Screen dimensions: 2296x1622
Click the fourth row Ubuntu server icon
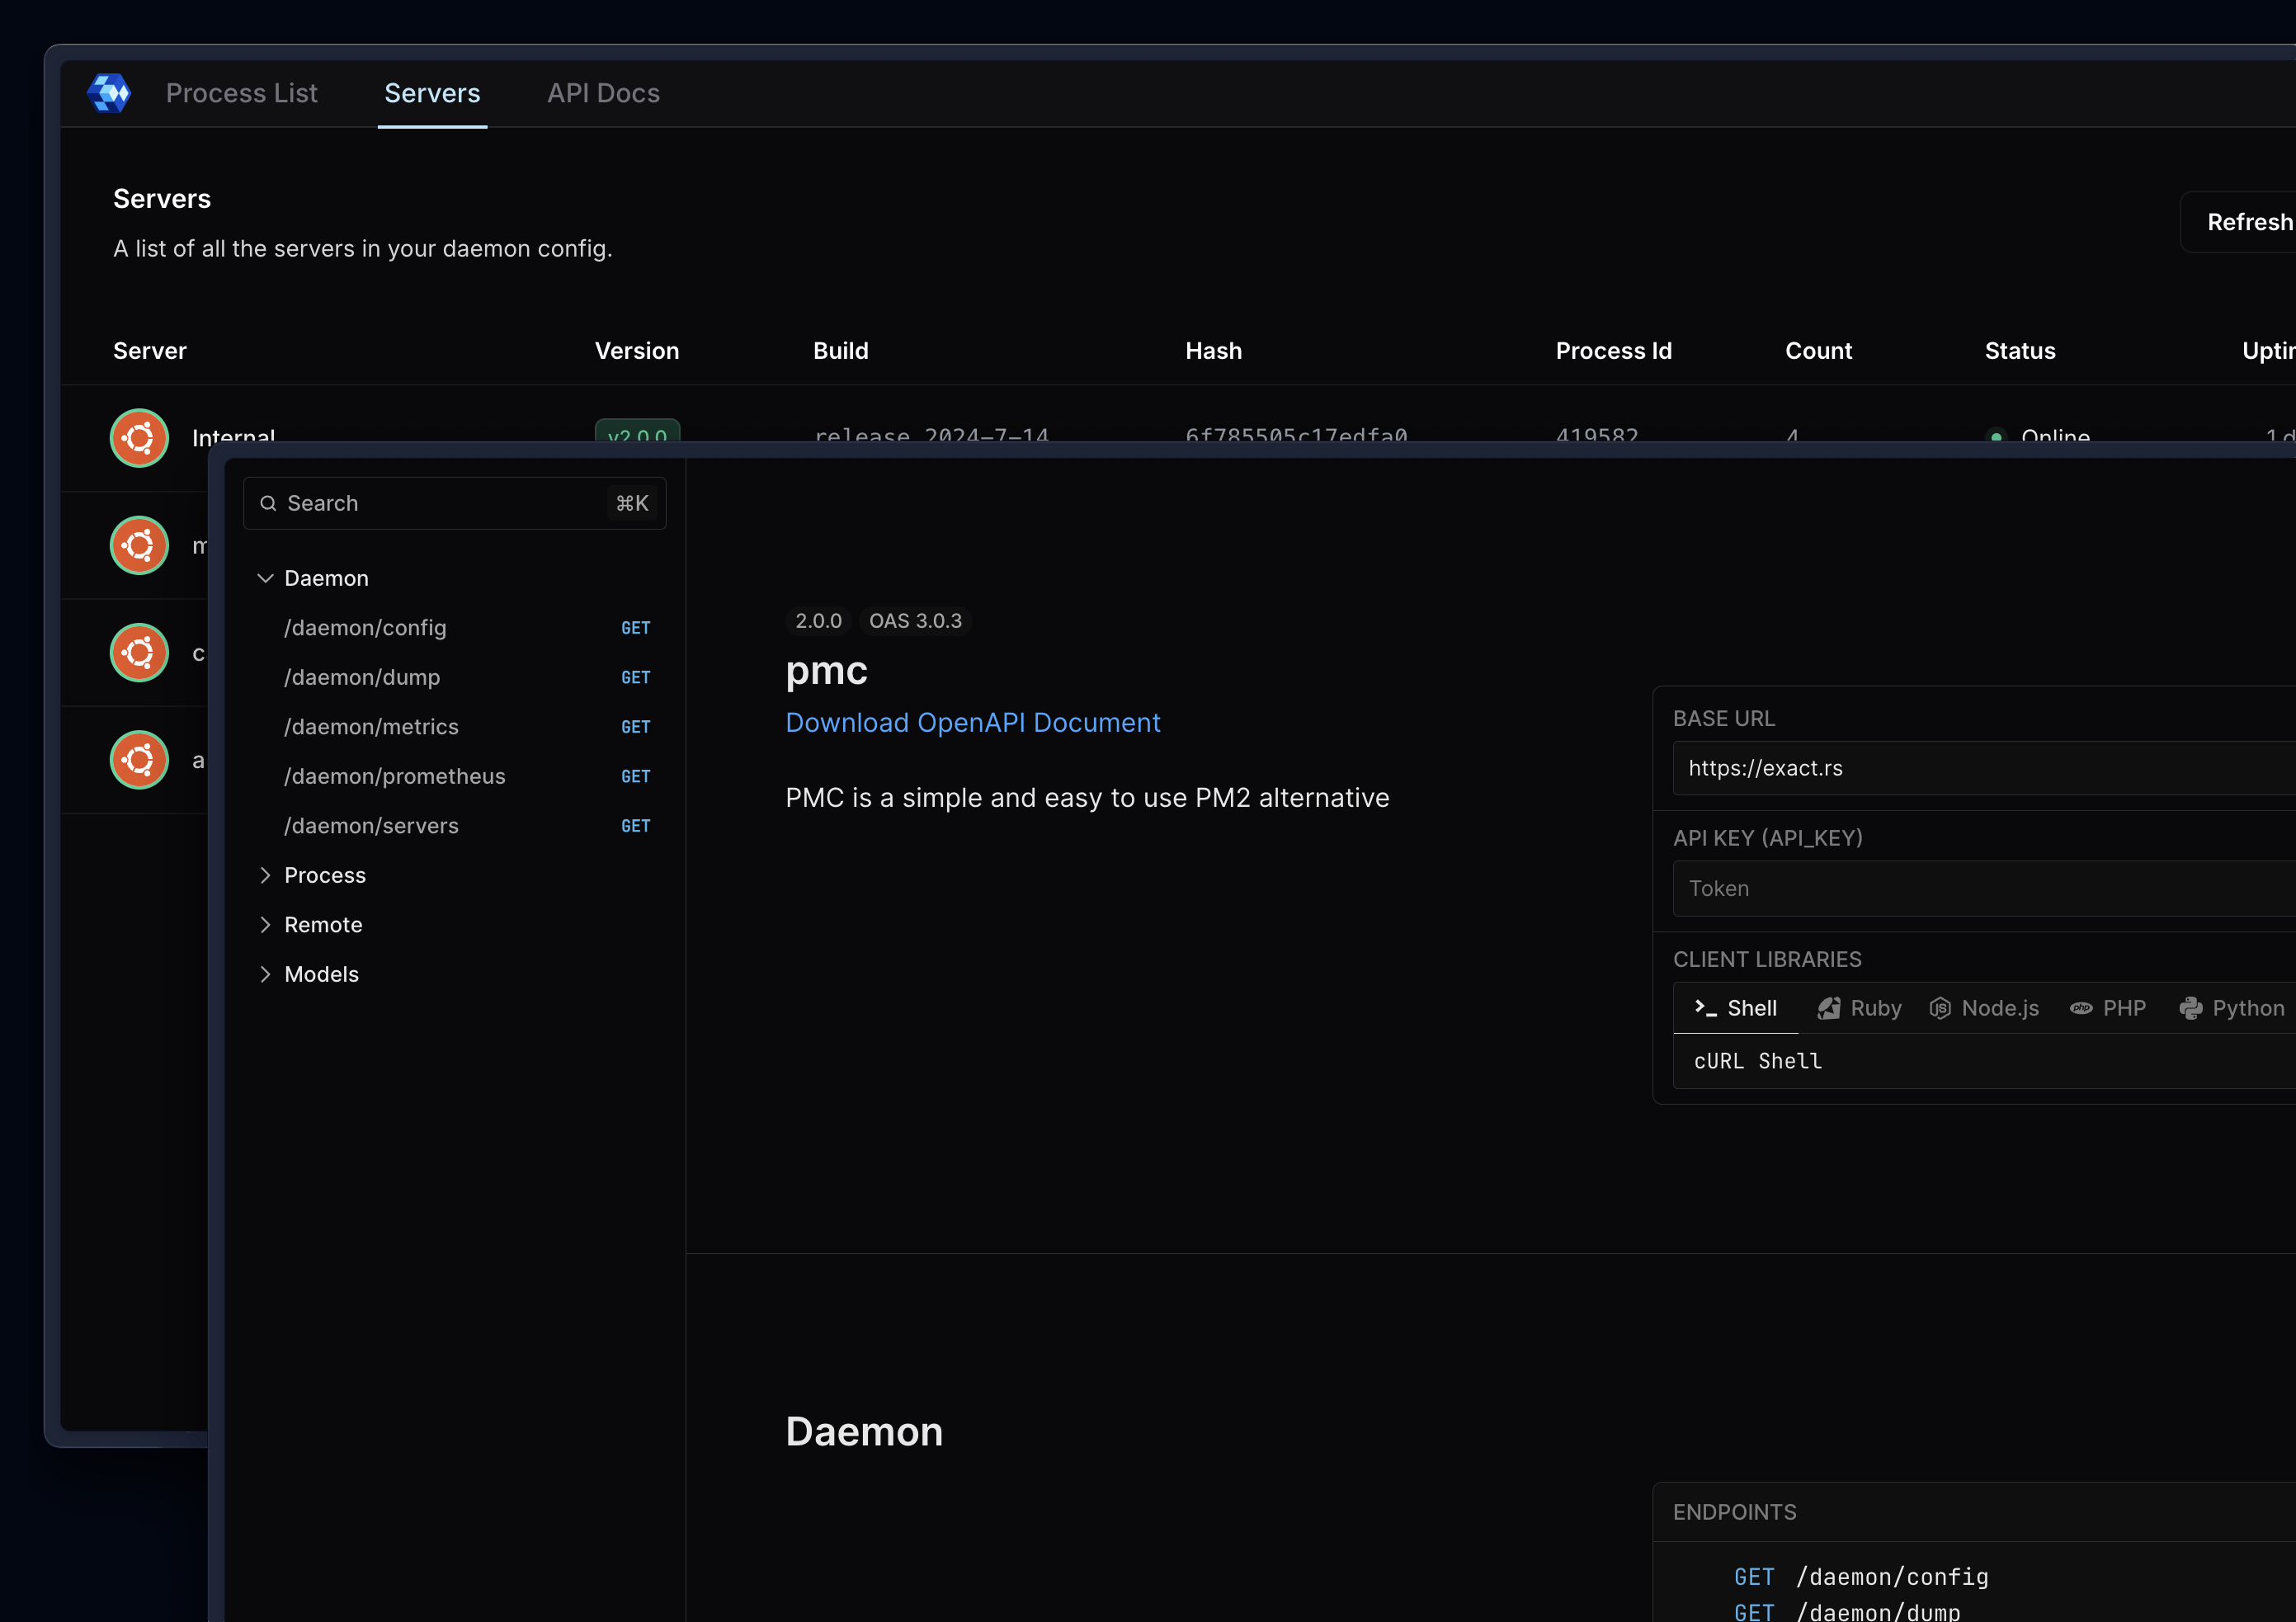pos(139,760)
